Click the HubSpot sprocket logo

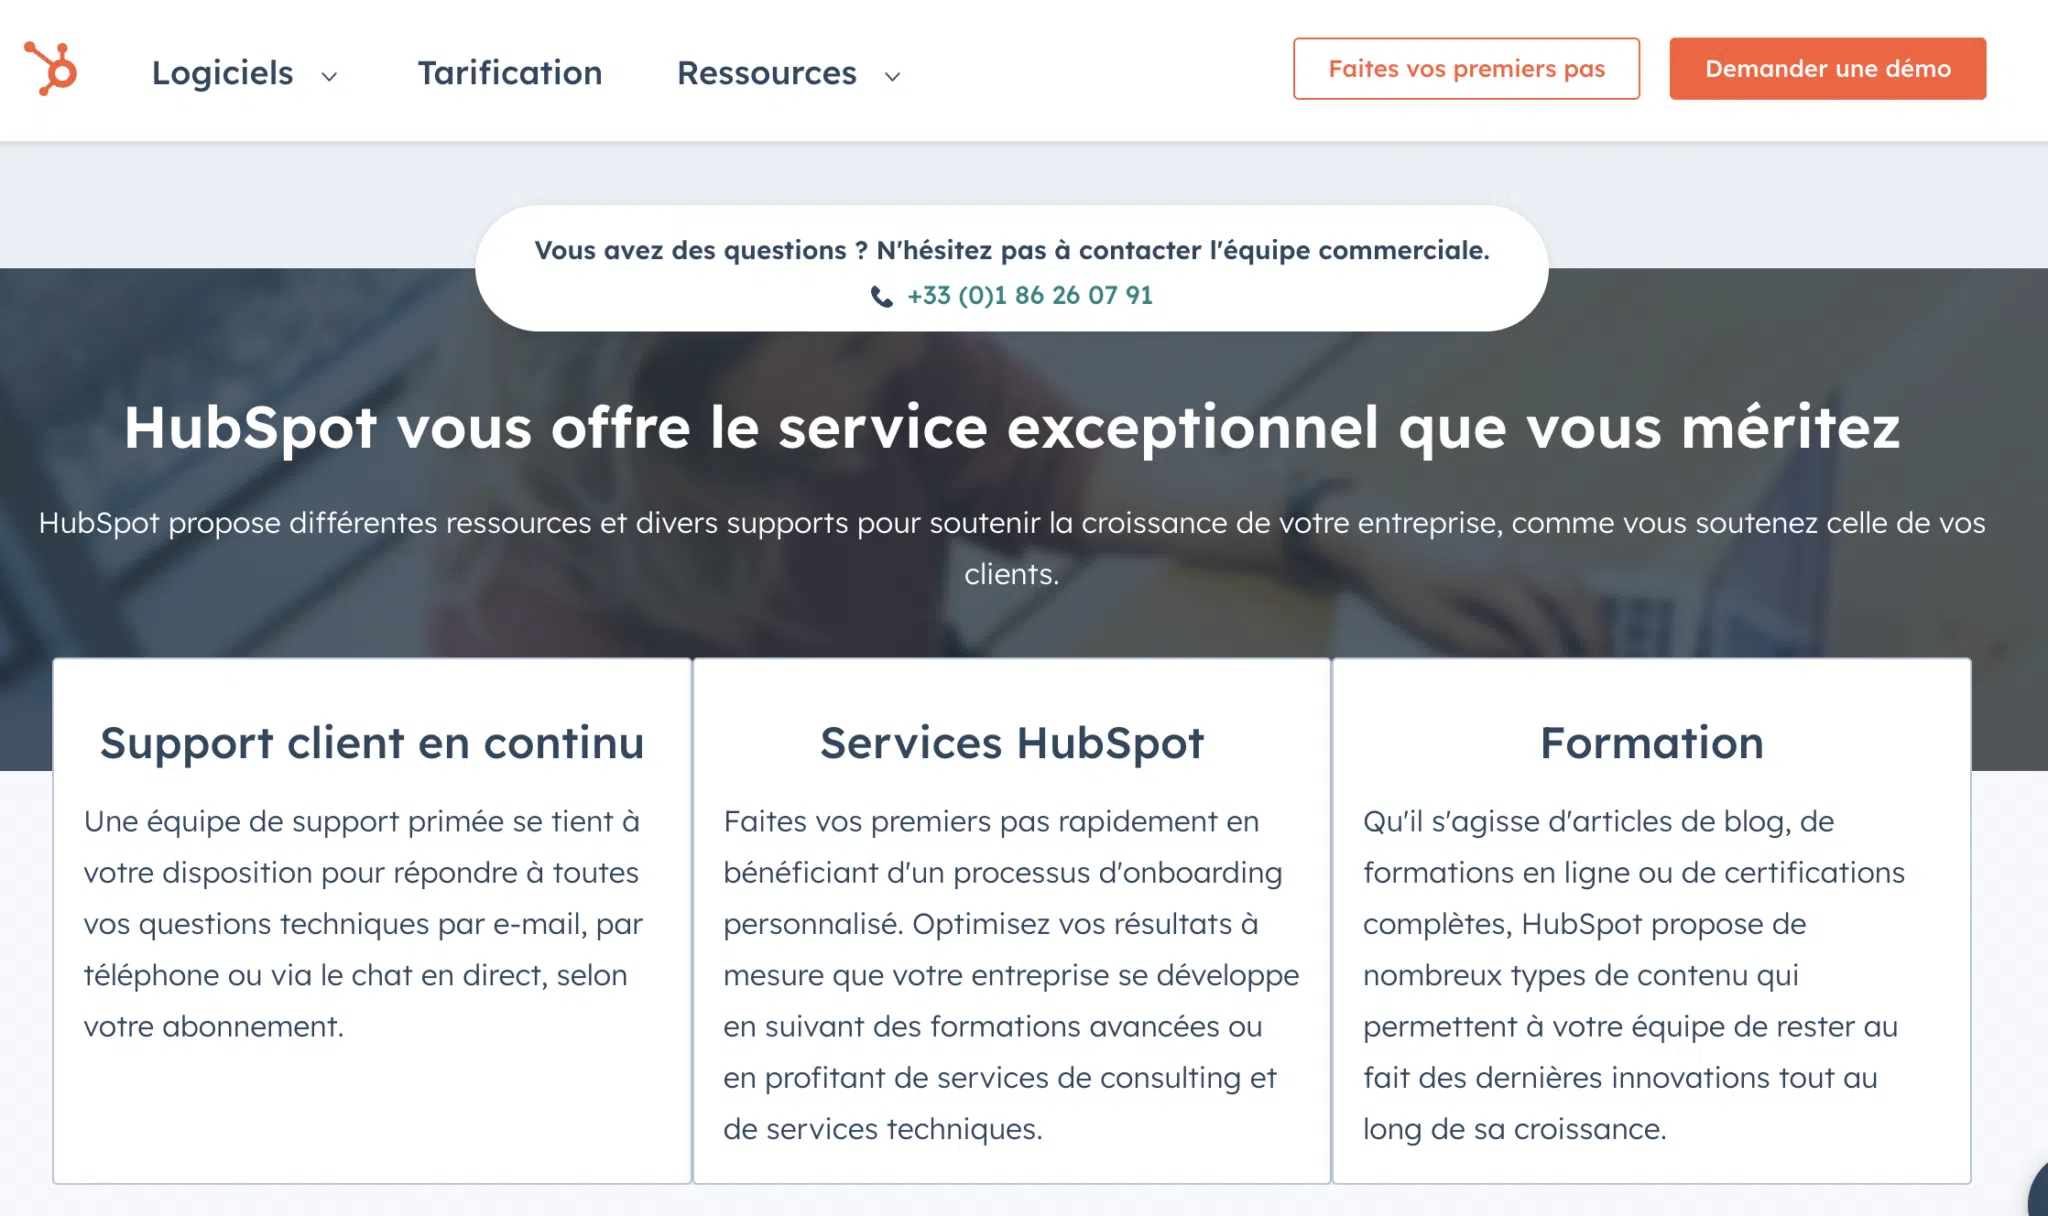point(51,69)
